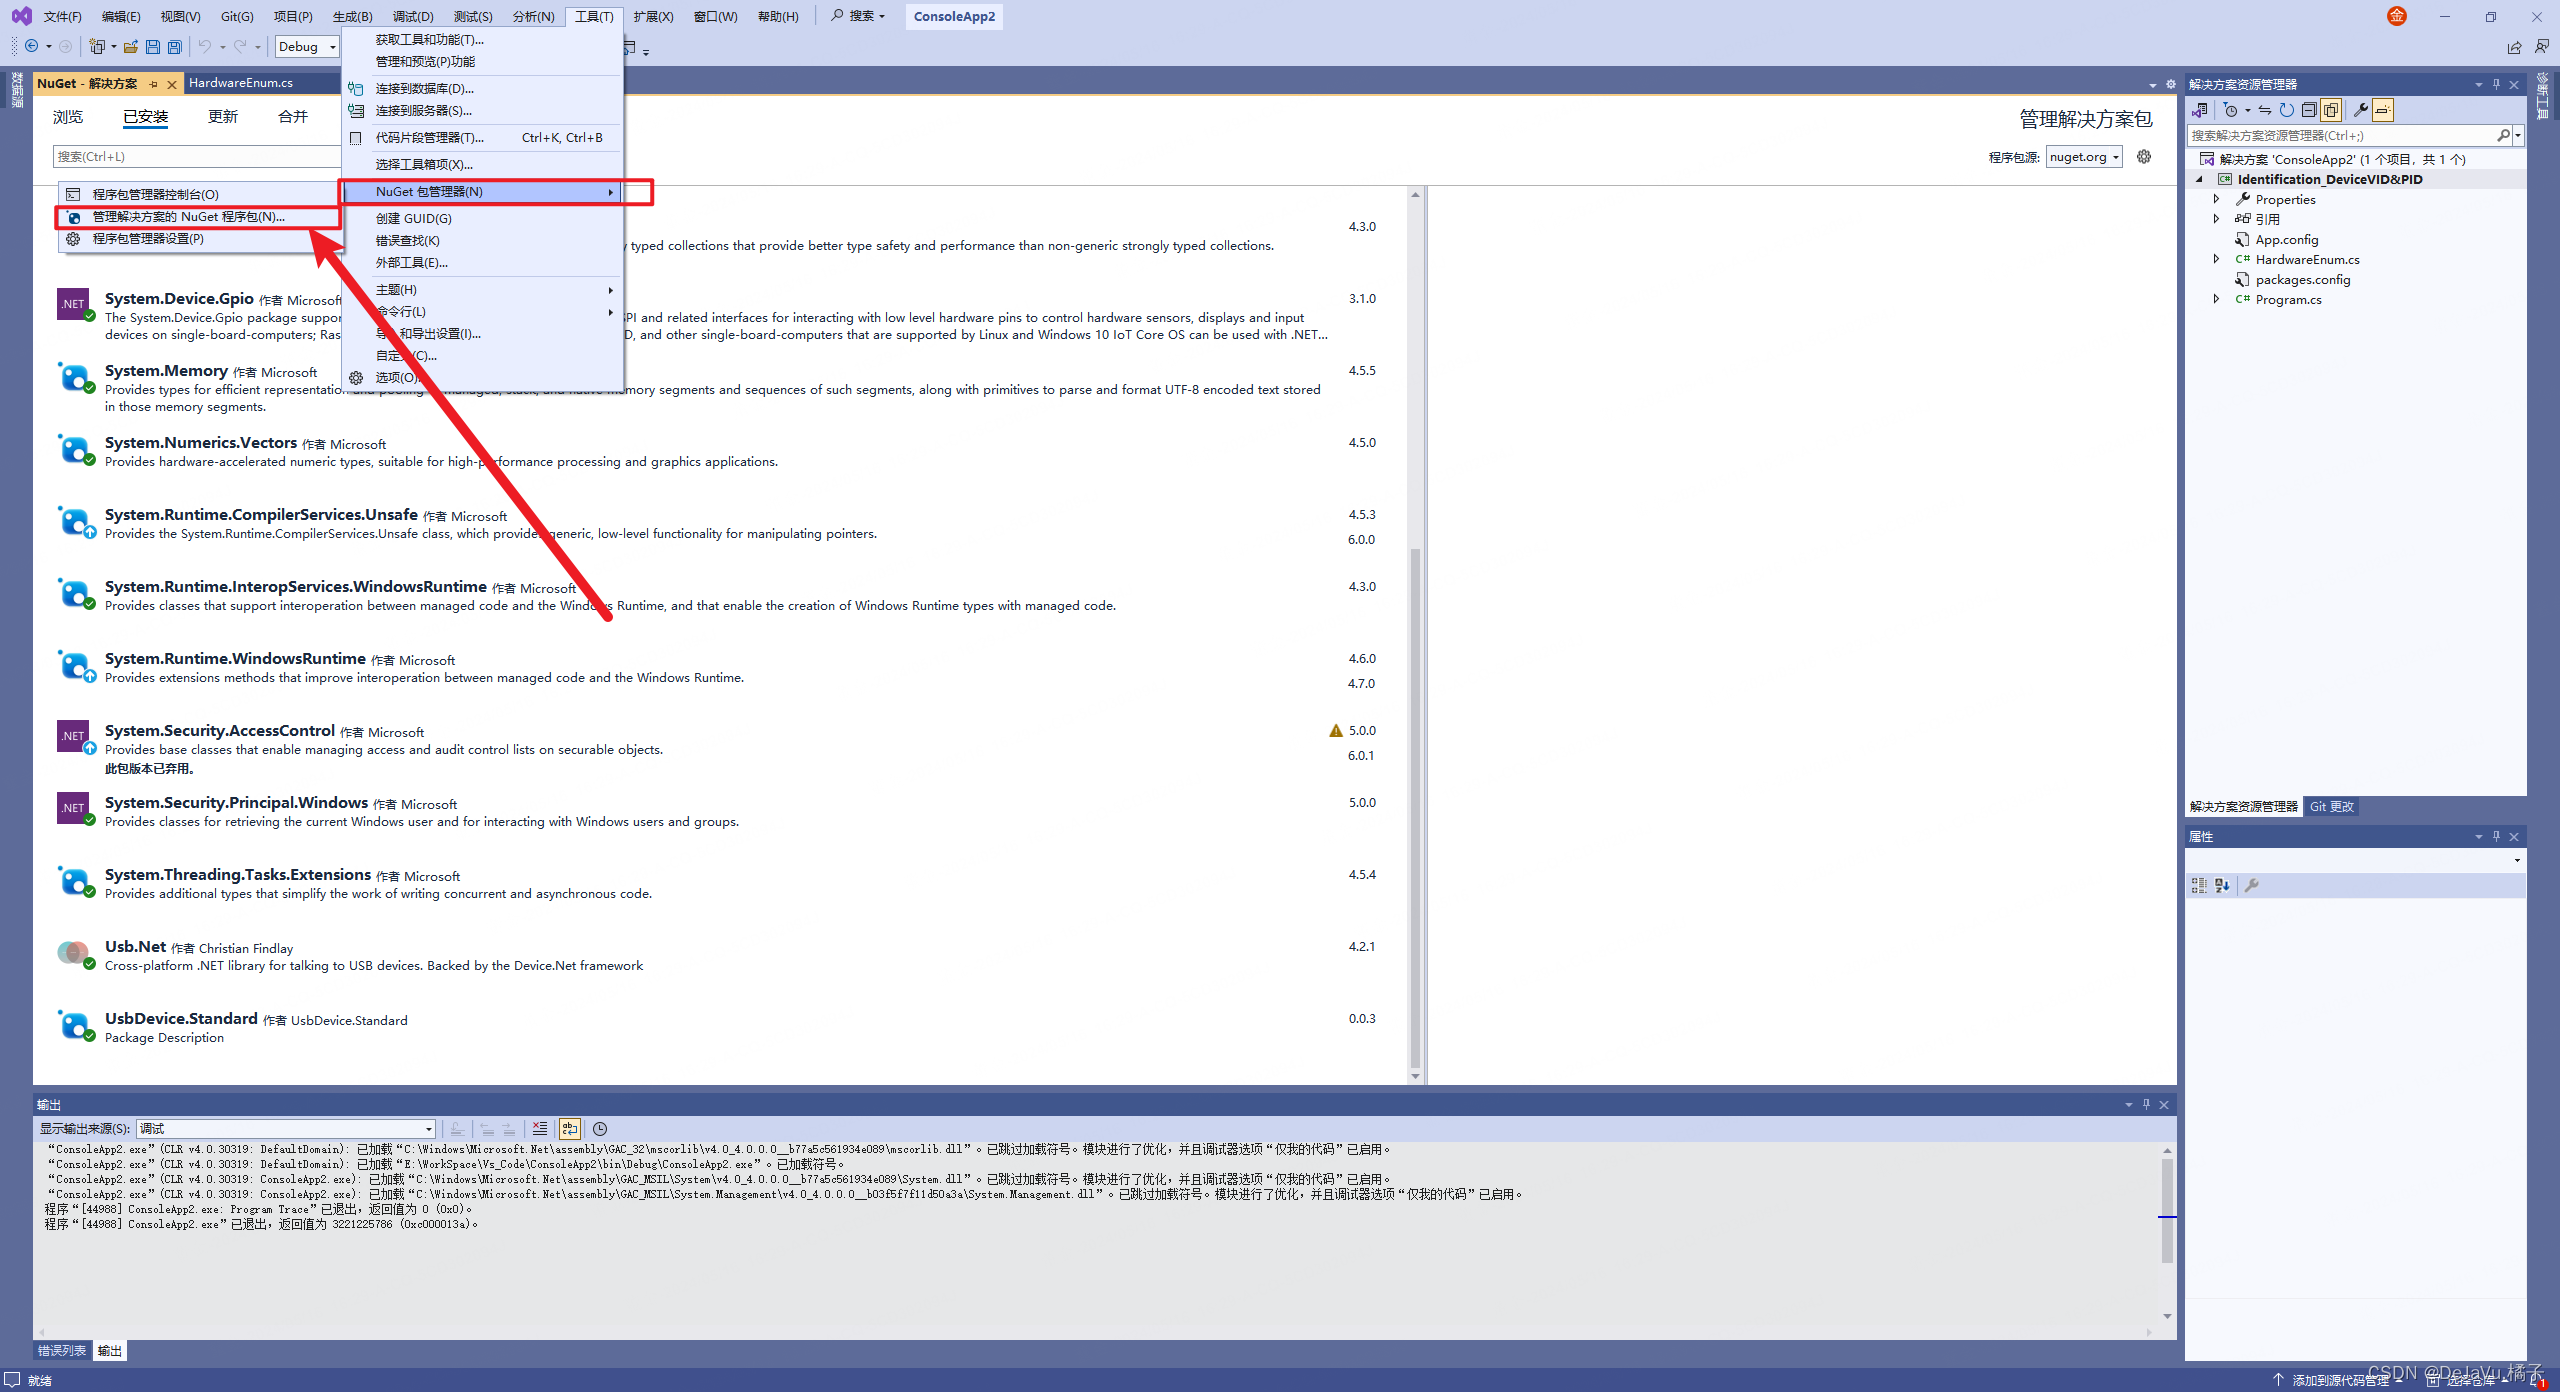Click Solution Explorer Properties wrench icon
This screenshot has width=2560, height=1392.
tap(2361, 110)
